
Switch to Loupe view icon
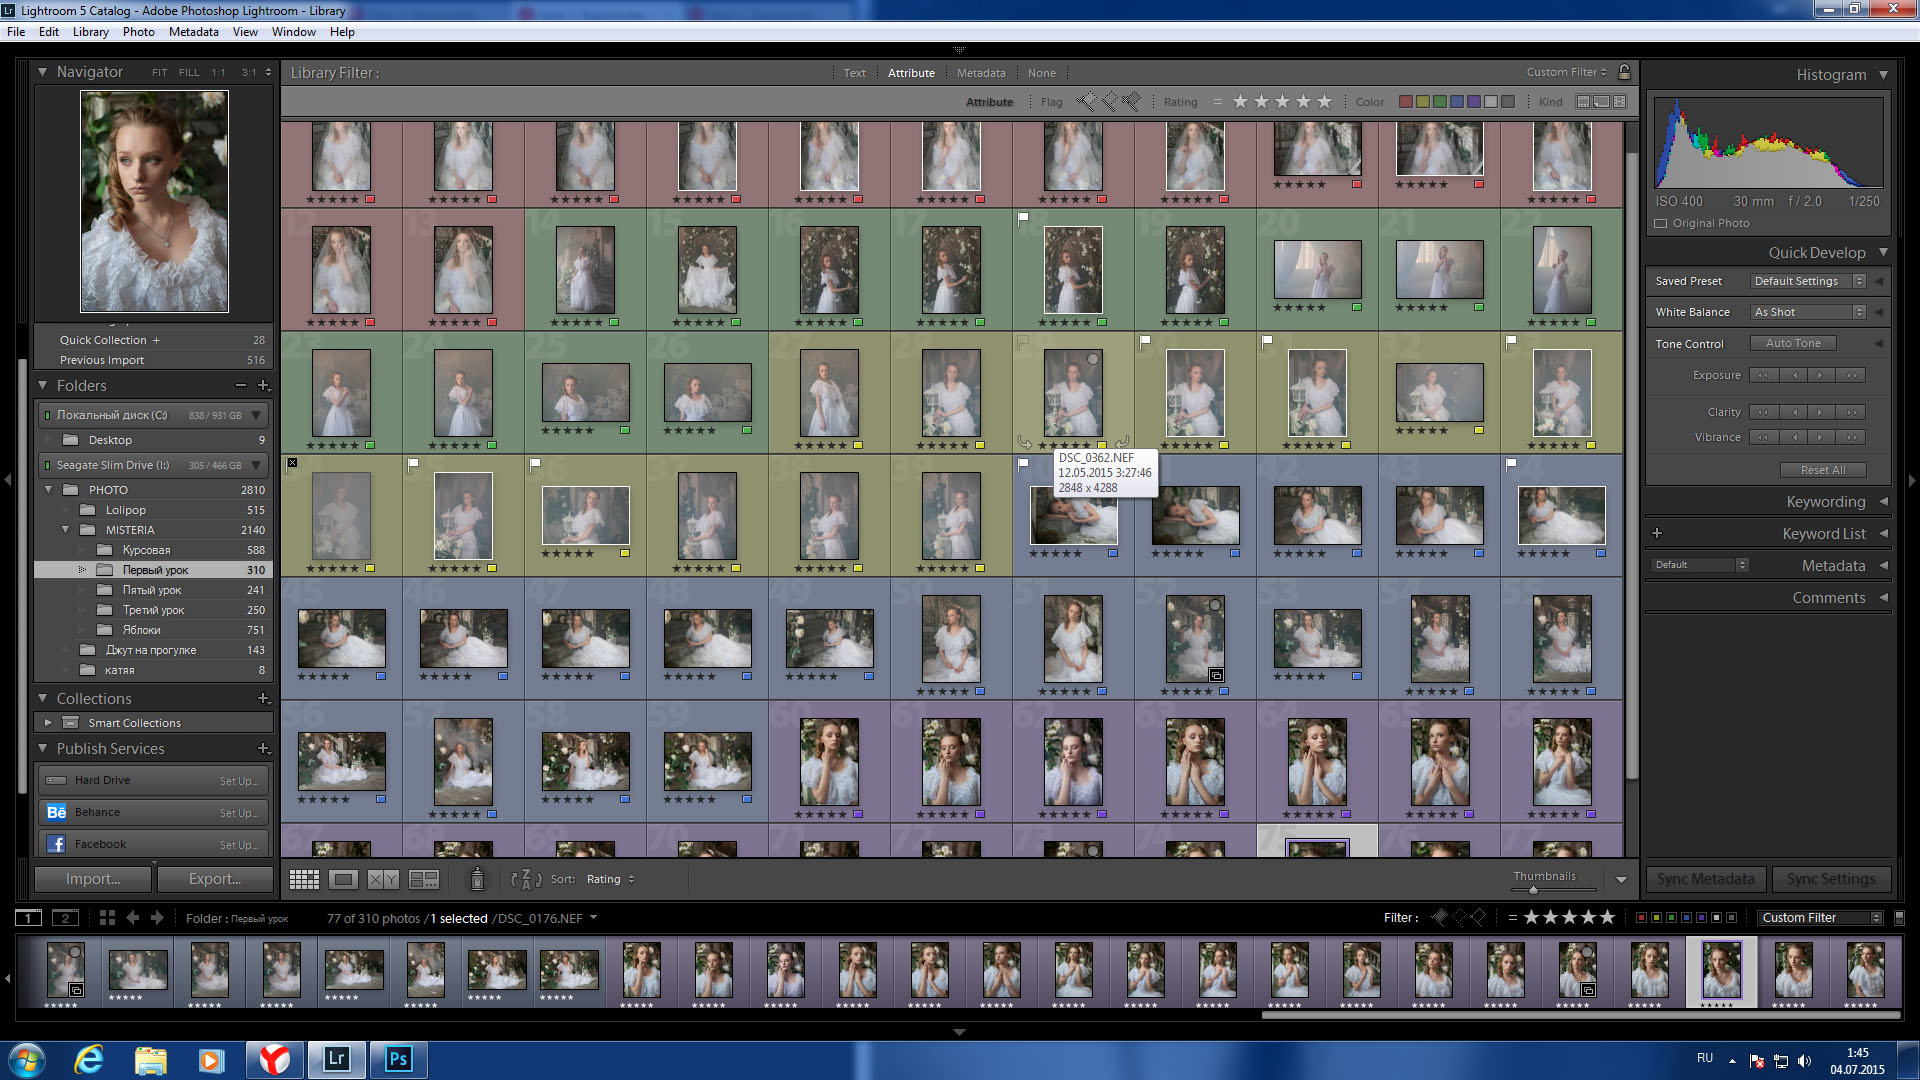point(343,879)
